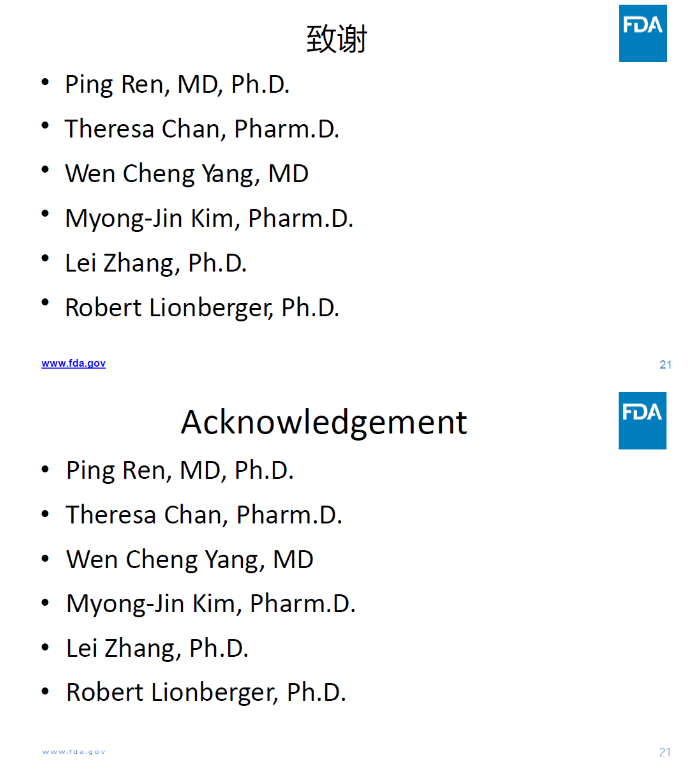Click the FDA logo on the 致谢 slide

642,33
